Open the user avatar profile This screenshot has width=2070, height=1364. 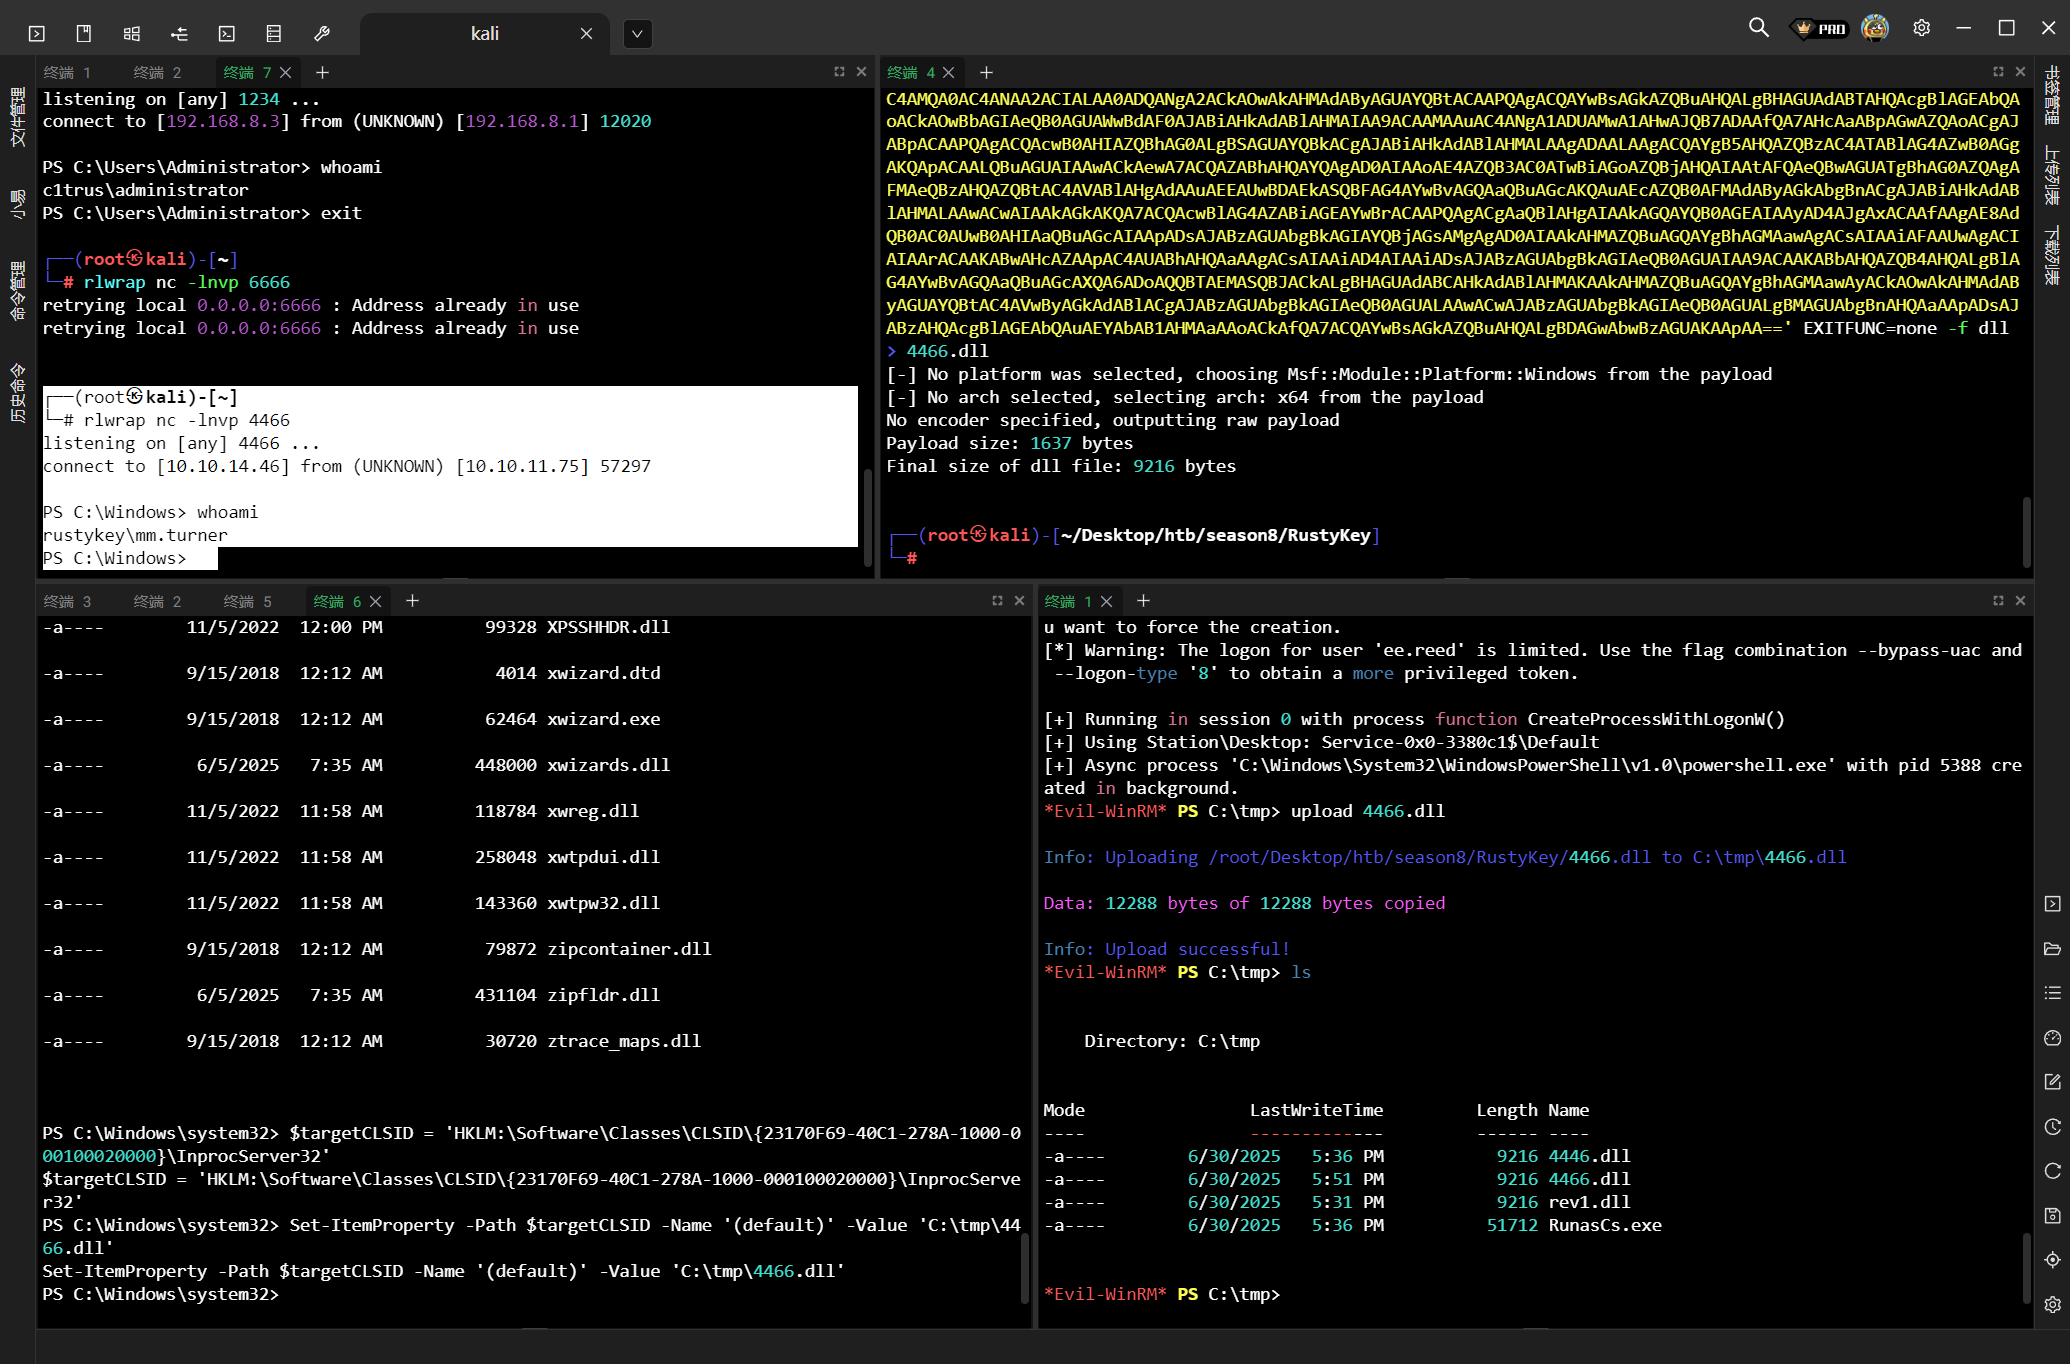(x=1875, y=28)
